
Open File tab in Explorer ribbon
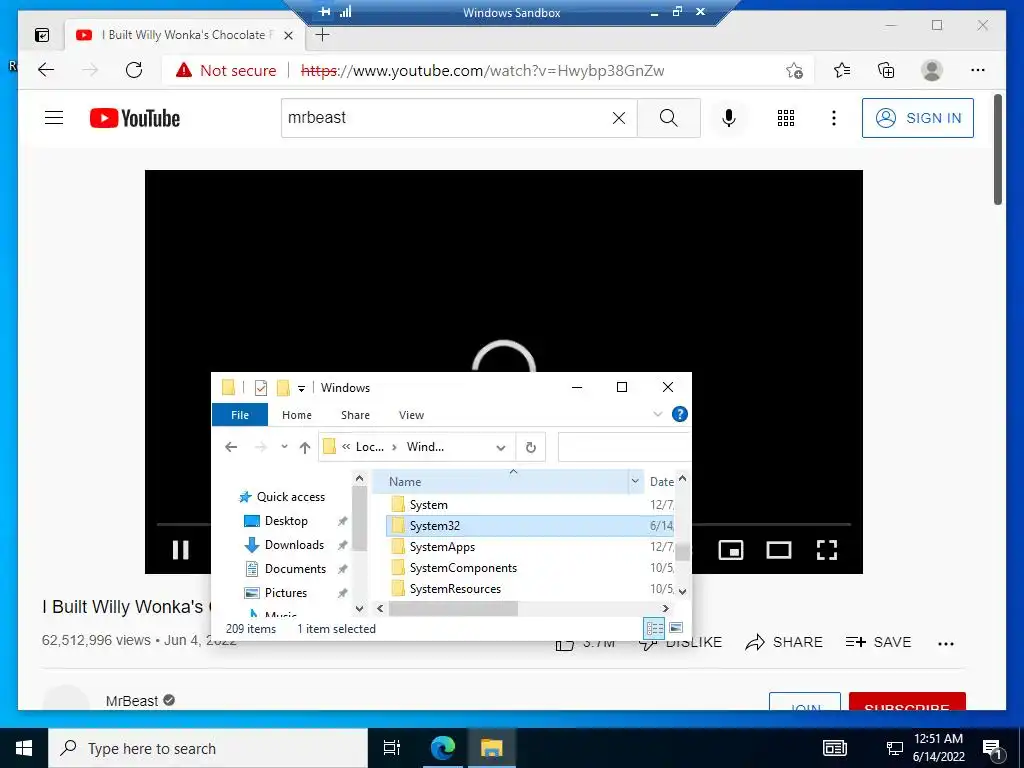pyautogui.click(x=240, y=415)
